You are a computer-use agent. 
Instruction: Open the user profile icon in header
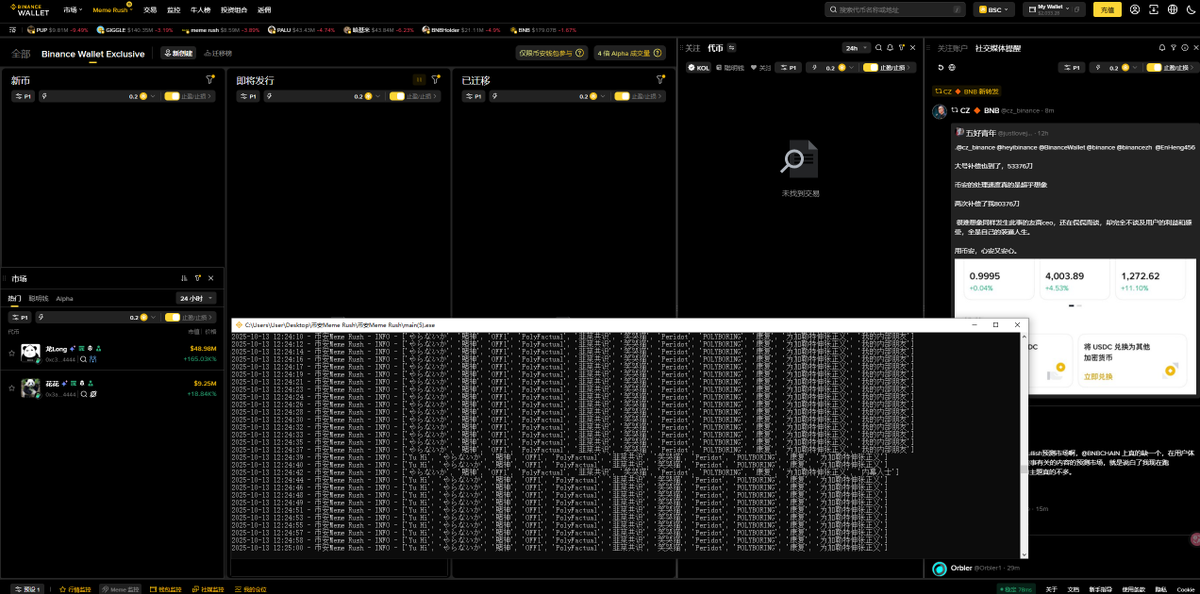1135,9
